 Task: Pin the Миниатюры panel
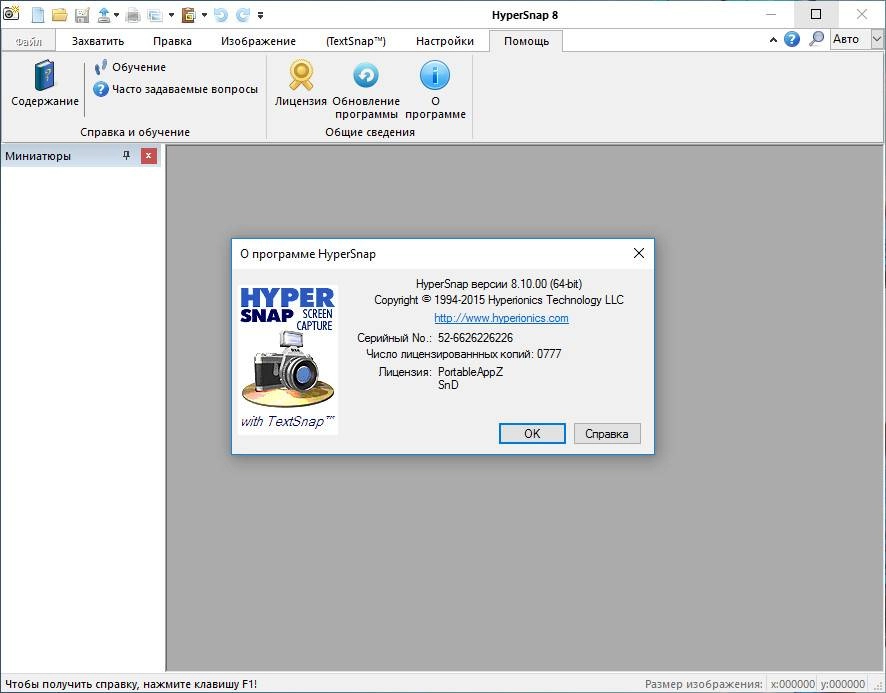click(127, 155)
